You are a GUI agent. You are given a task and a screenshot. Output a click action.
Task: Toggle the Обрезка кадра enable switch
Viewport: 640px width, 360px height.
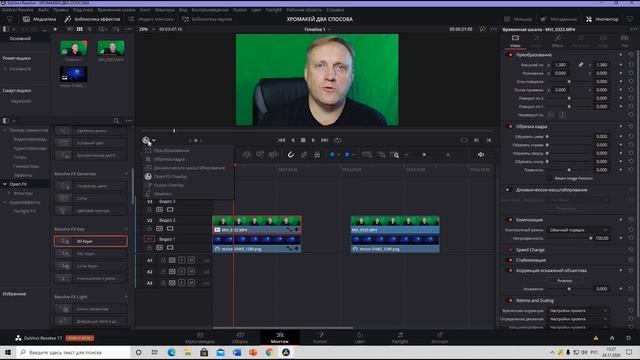510,127
